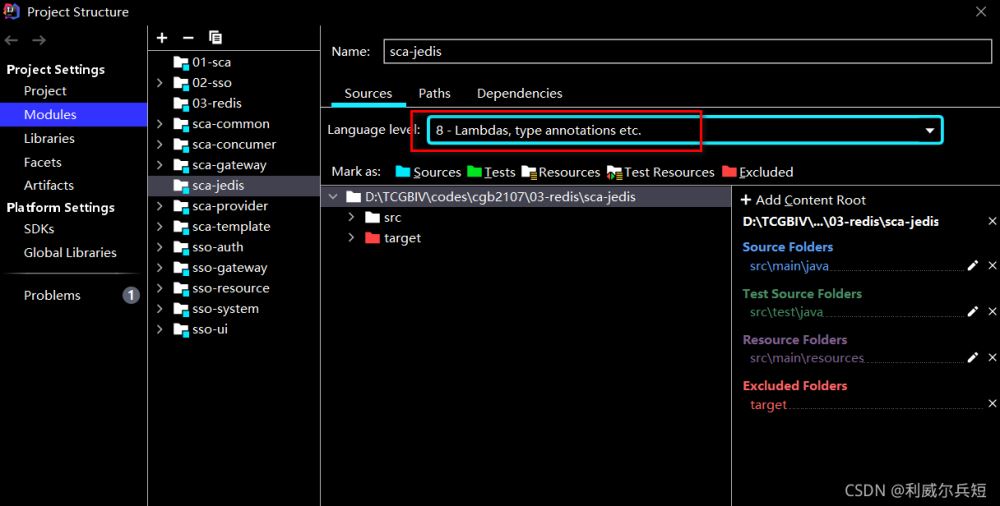This screenshot has height=506, width=1000.
Task: Expand the sso-ui module node
Action: (160, 329)
